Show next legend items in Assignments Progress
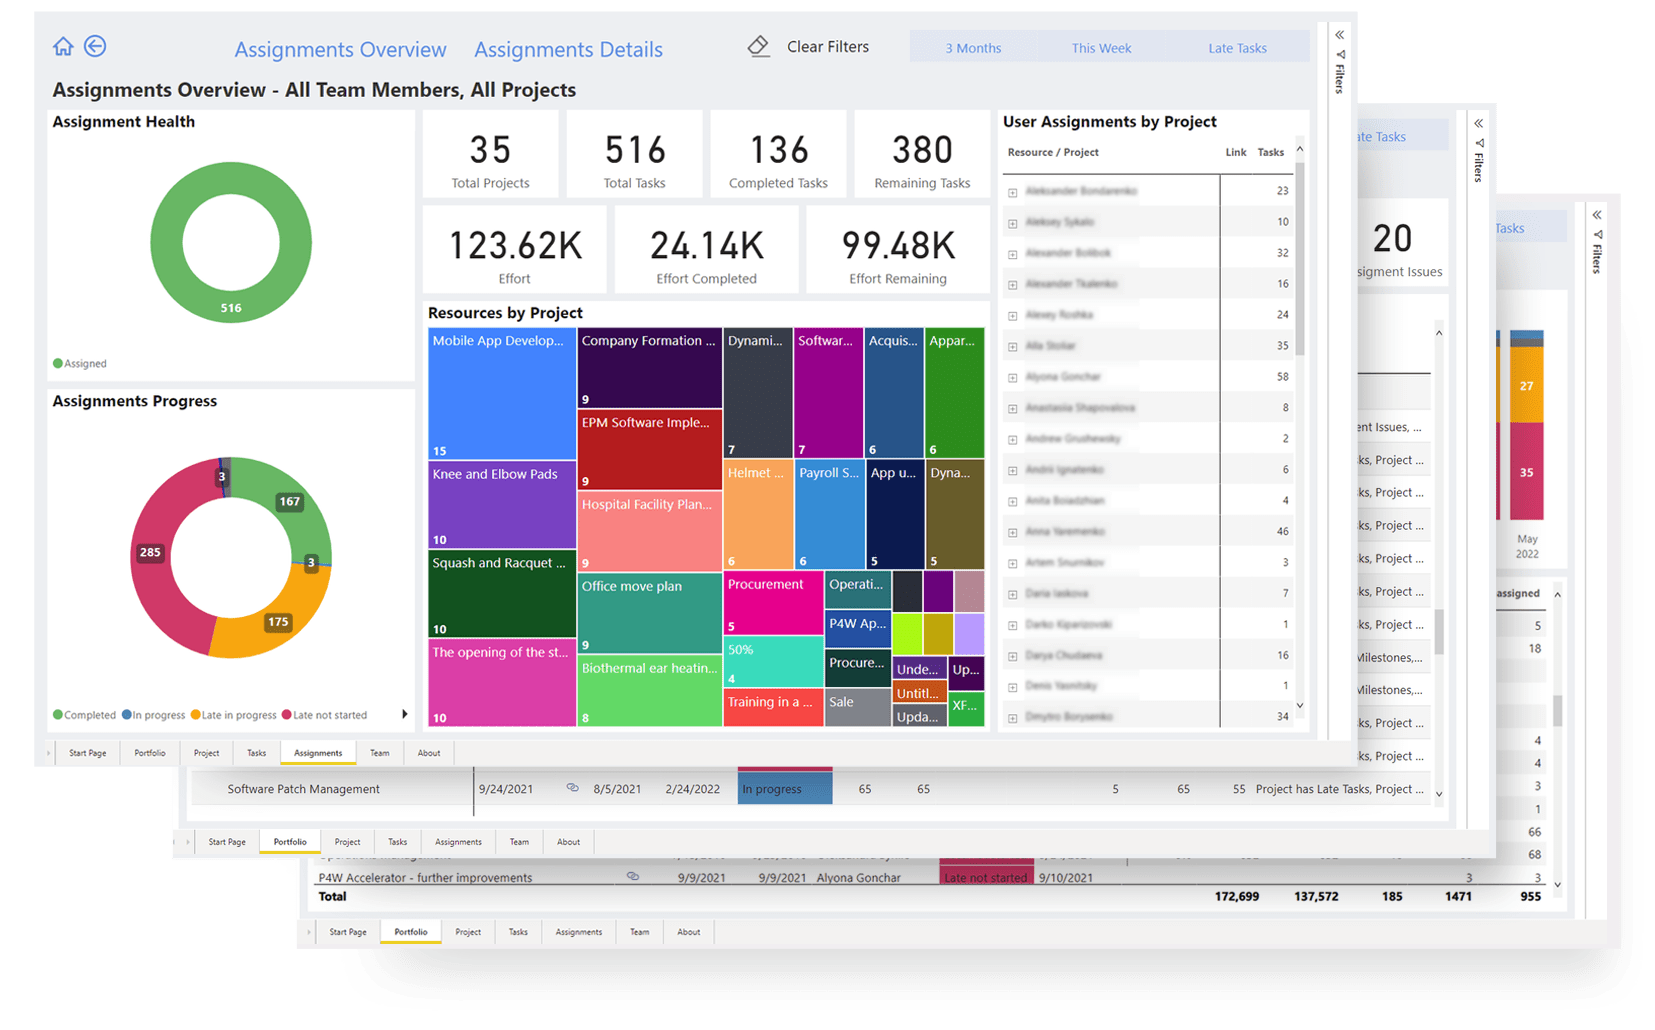1655x1030 pixels. (x=404, y=714)
